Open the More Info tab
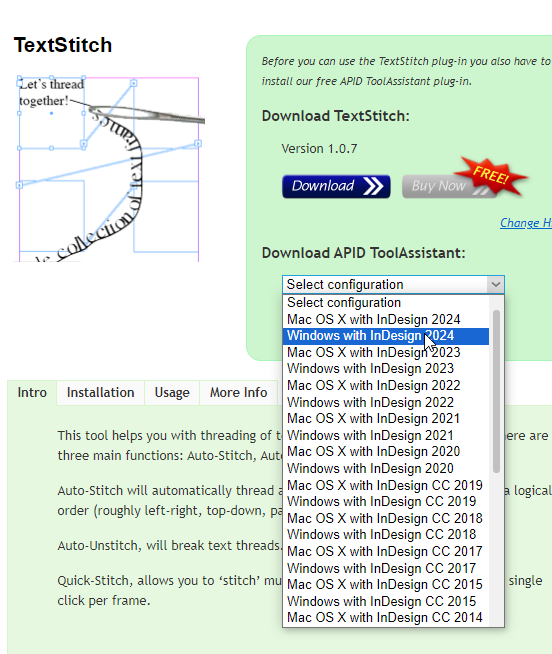The width and height of the screenshot is (552, 654). coord(238,392)
